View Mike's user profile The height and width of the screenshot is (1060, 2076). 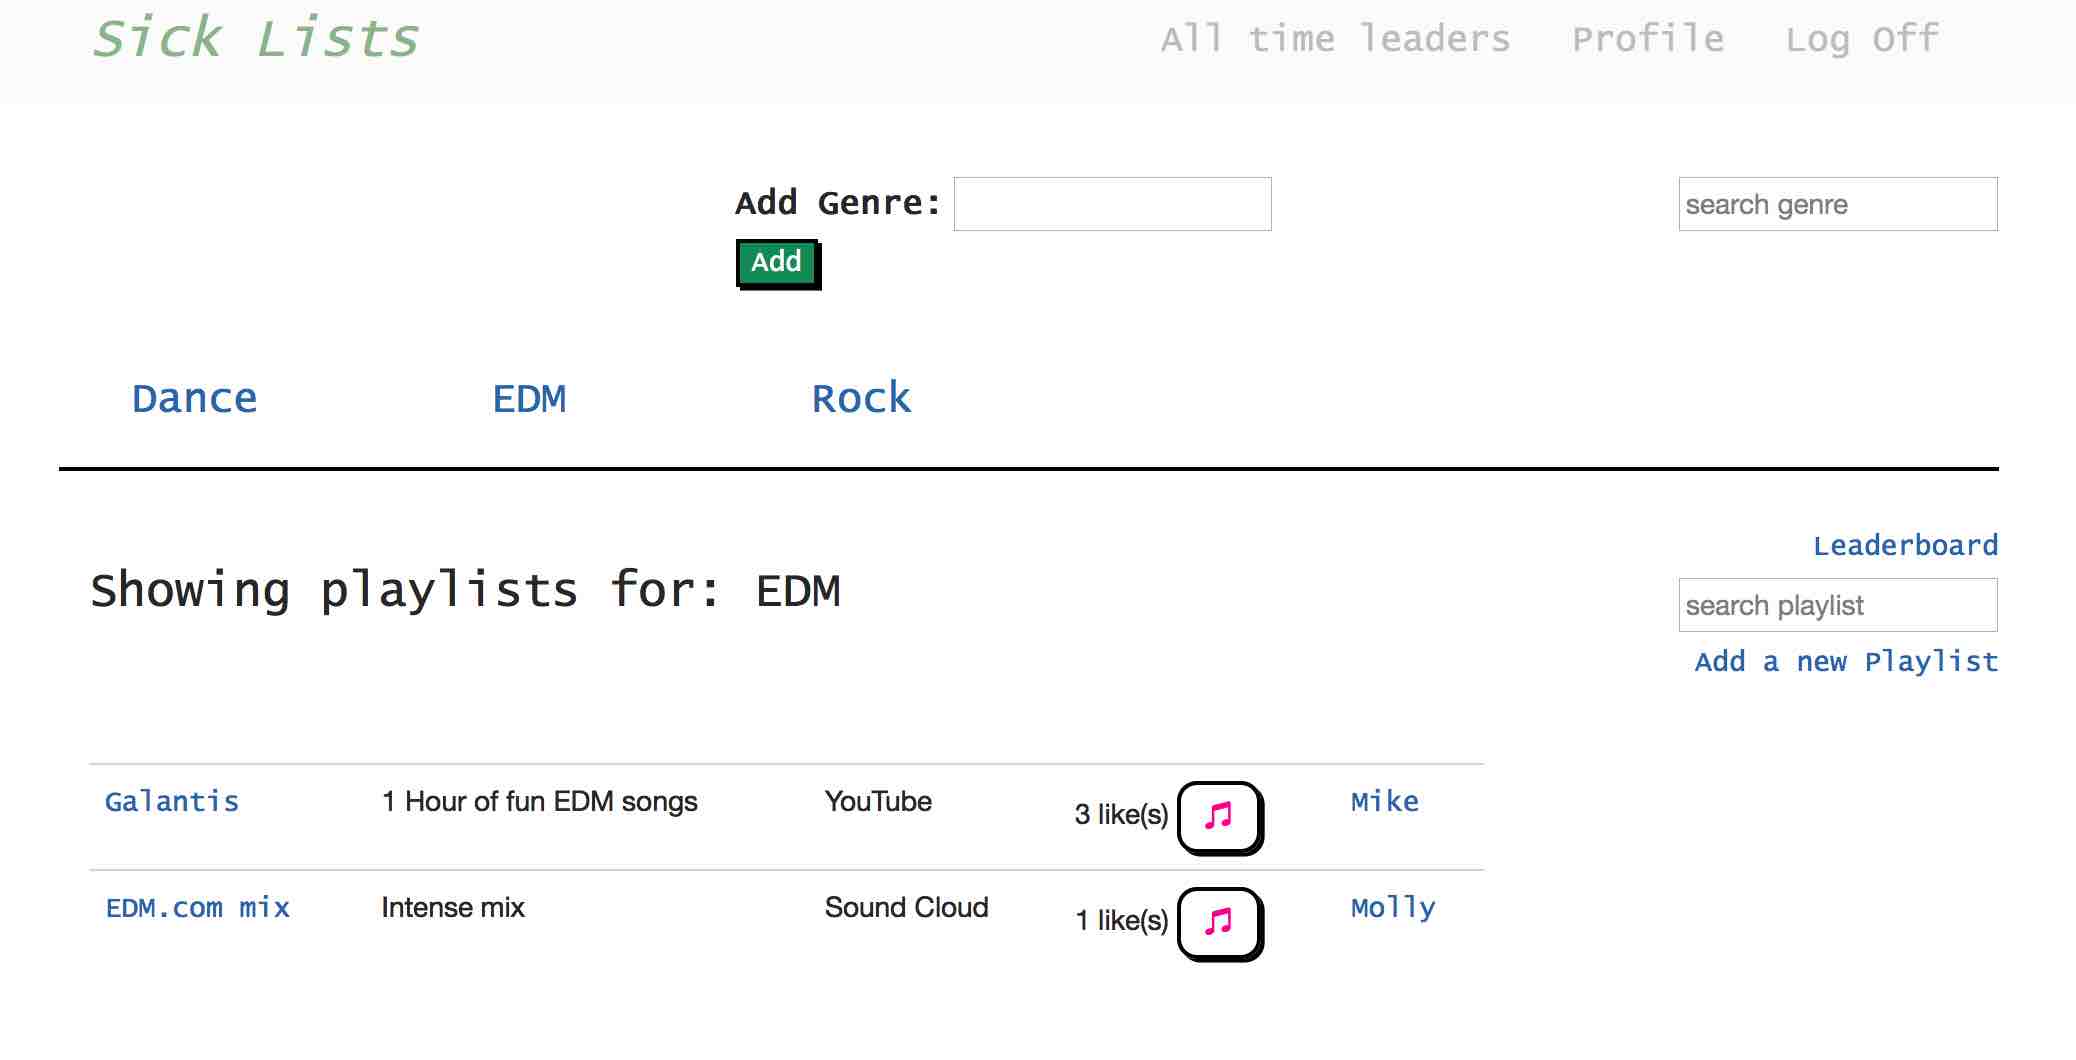click(x=1385, y=802)
